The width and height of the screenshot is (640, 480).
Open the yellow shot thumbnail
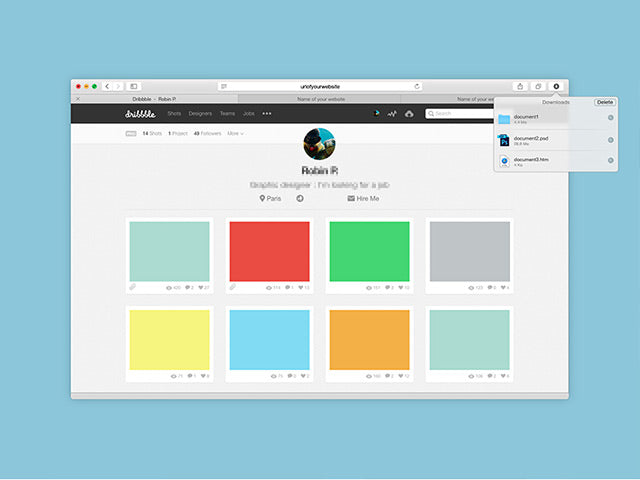169,340
